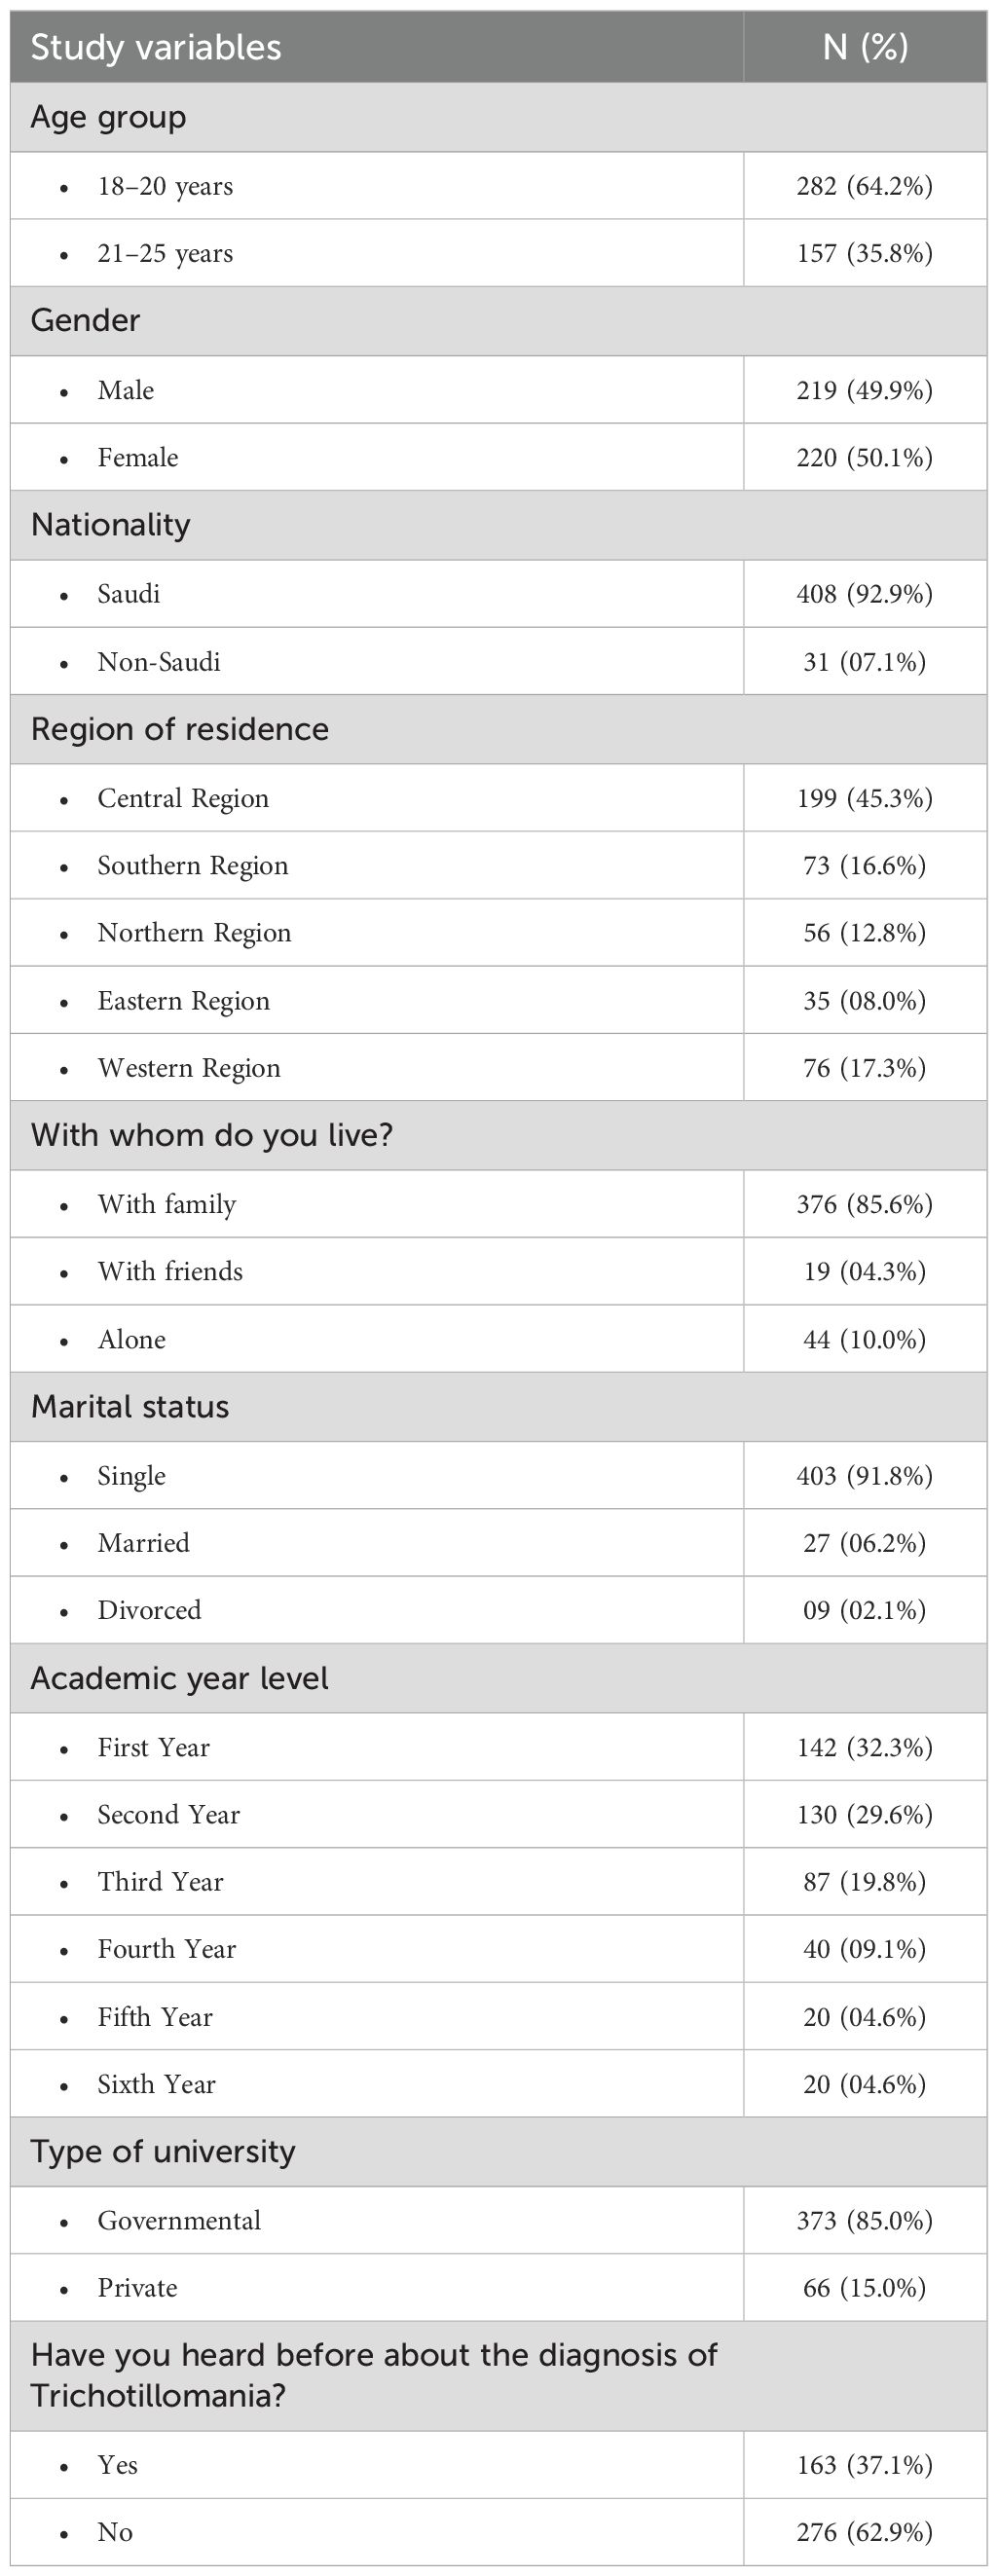Click the "Study variables" column header
The width and height of the screenshot is (998, 2576).
[x=156, y=47]
